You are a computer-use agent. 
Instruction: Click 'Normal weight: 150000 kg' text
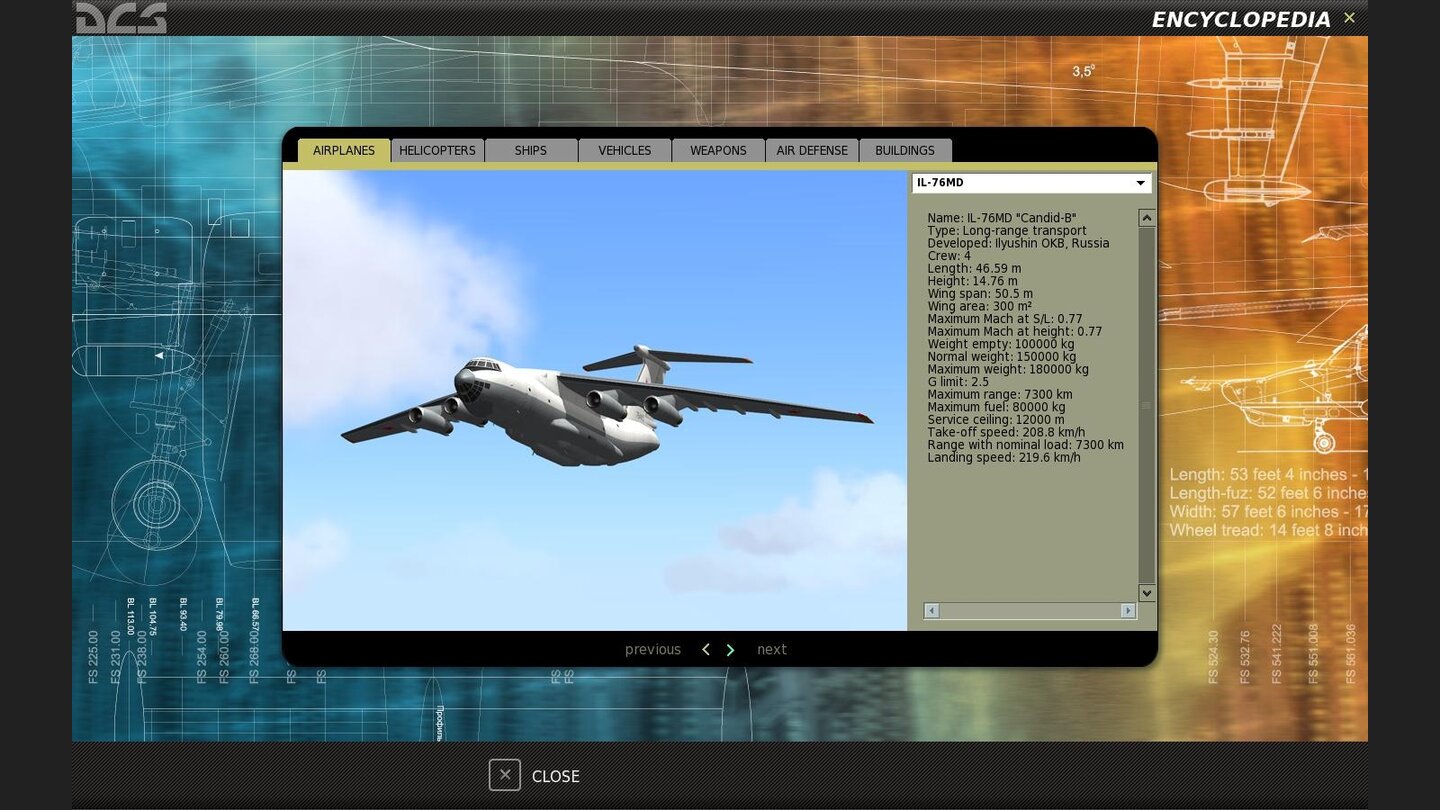pos(1002,357)
